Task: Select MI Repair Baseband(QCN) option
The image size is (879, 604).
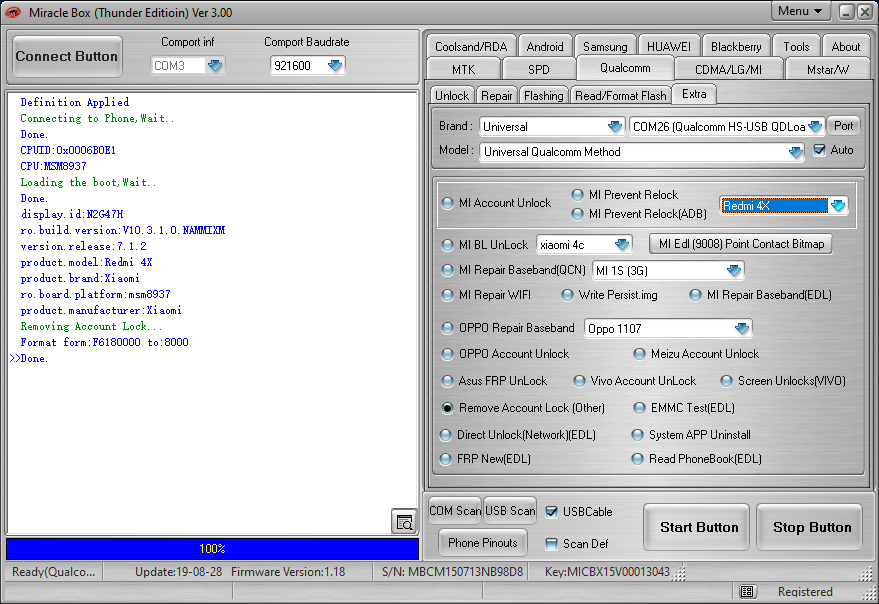Action: 447,270
